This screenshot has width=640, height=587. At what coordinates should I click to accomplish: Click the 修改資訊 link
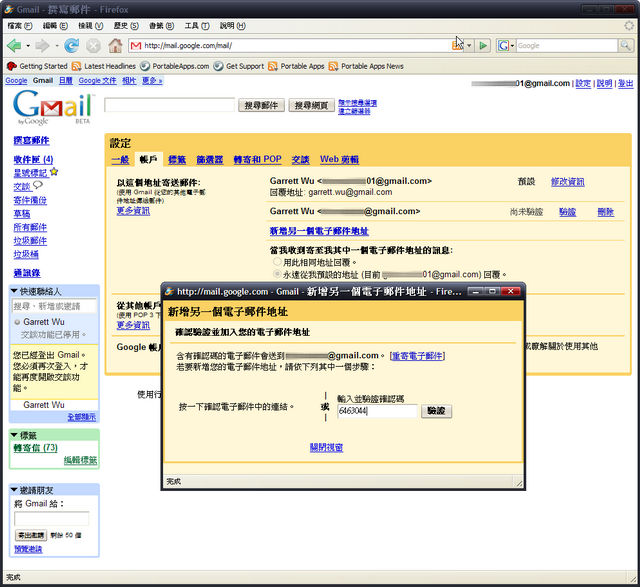click(x=567, y=182)
